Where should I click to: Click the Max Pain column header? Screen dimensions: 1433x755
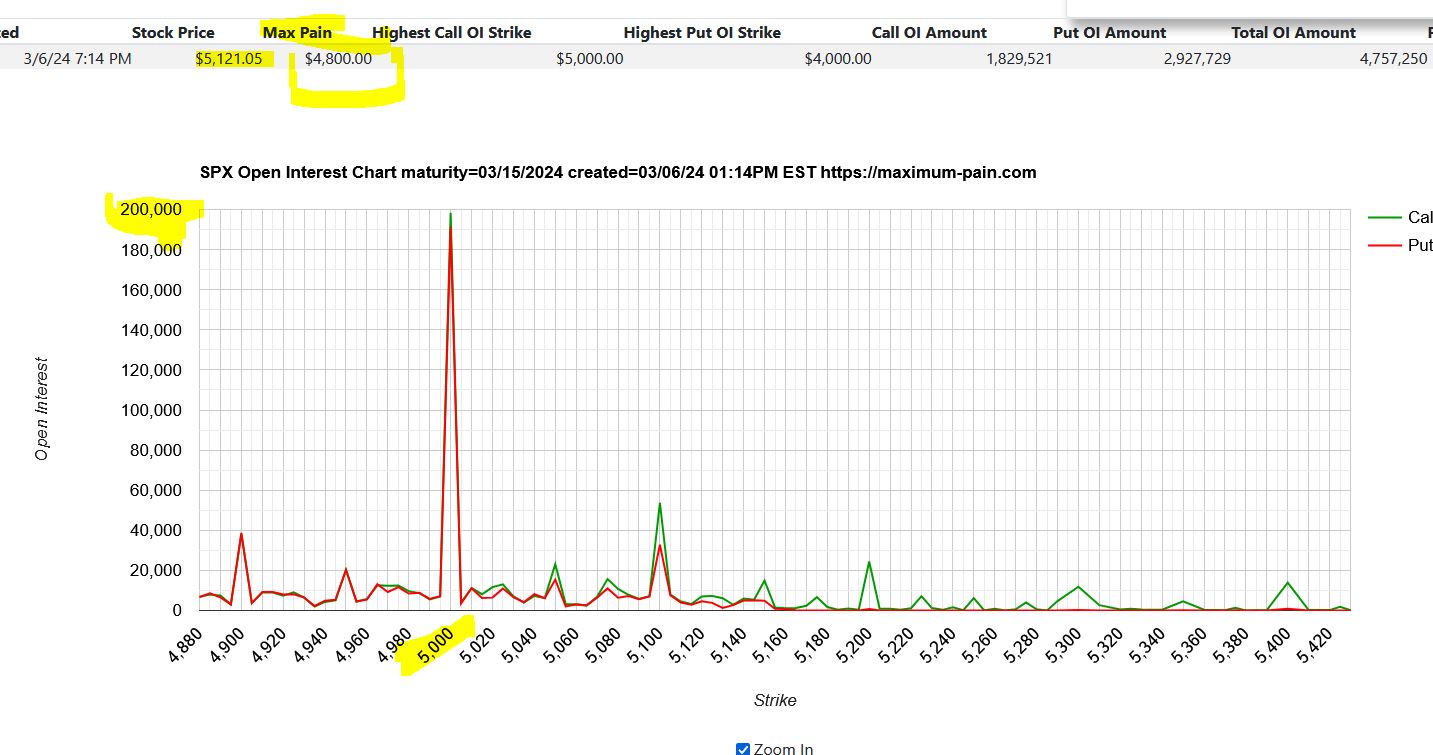297,32
